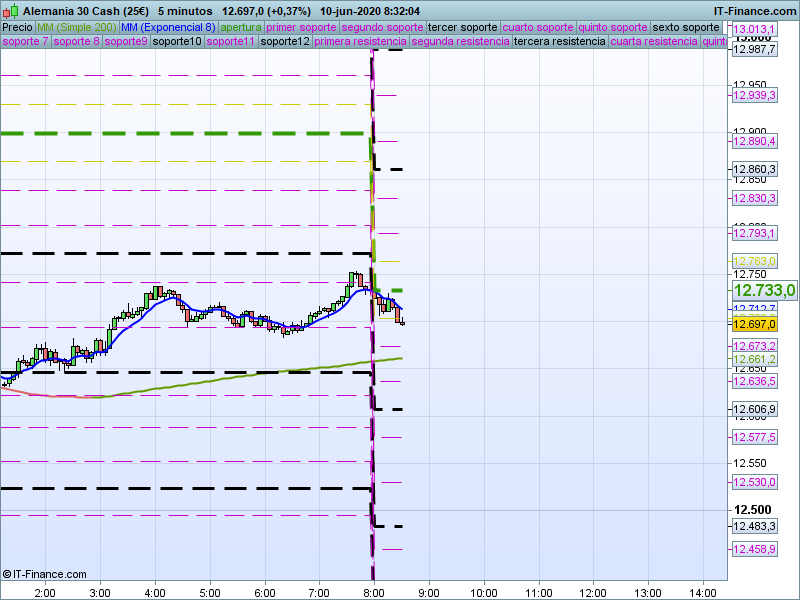Screen dimensions: 800x600
Task: Click the green 12.733,0 price tag
Action: click(763, 290)
